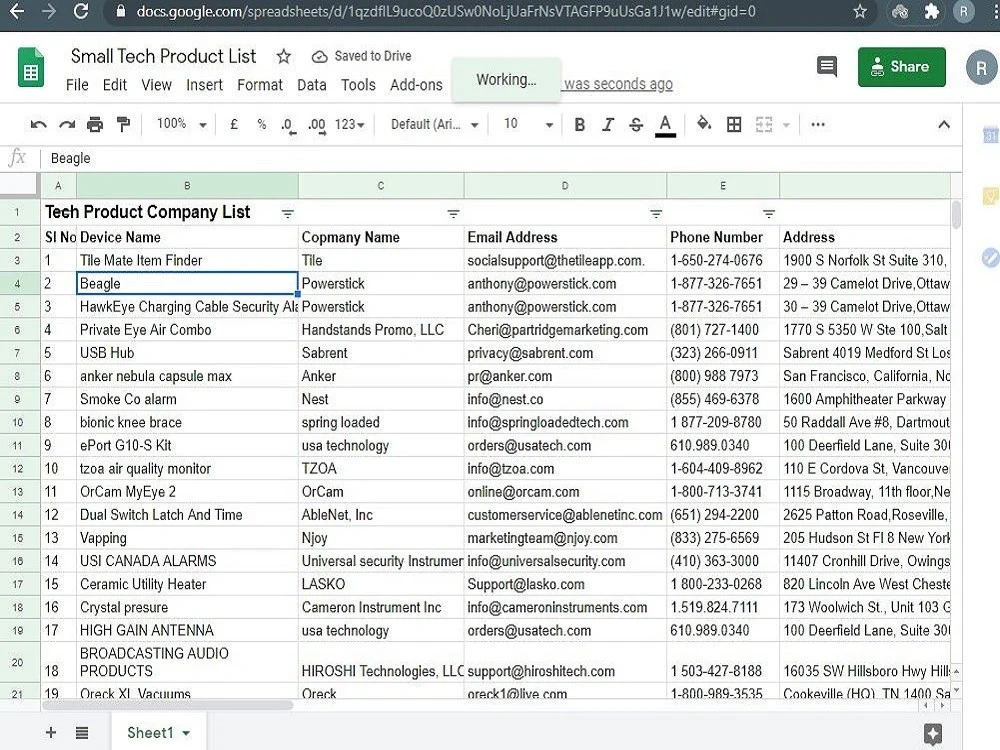Add a new sheet with plus icon
This screenshot has width=1000, height=750.
(x=50, y=733)
